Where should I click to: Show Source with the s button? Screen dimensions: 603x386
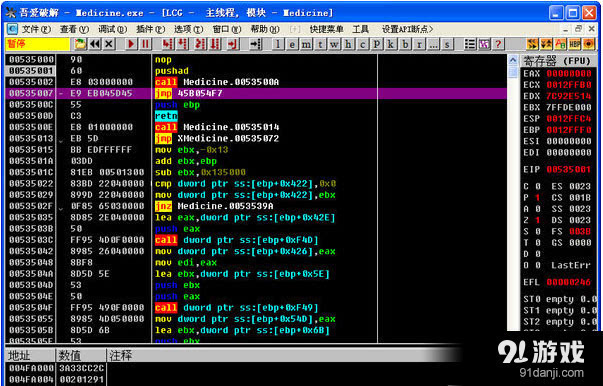click(x=447, y=44)
